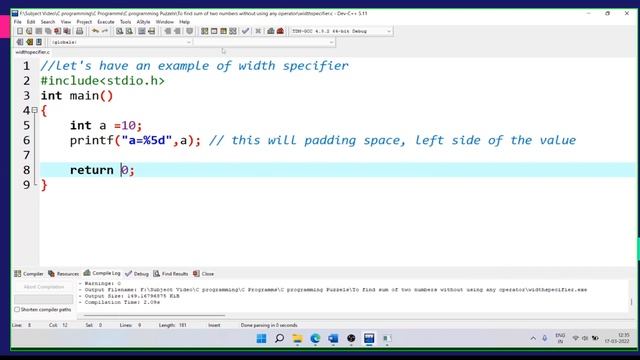Open the Execute menu

click(x=106, y=22)
